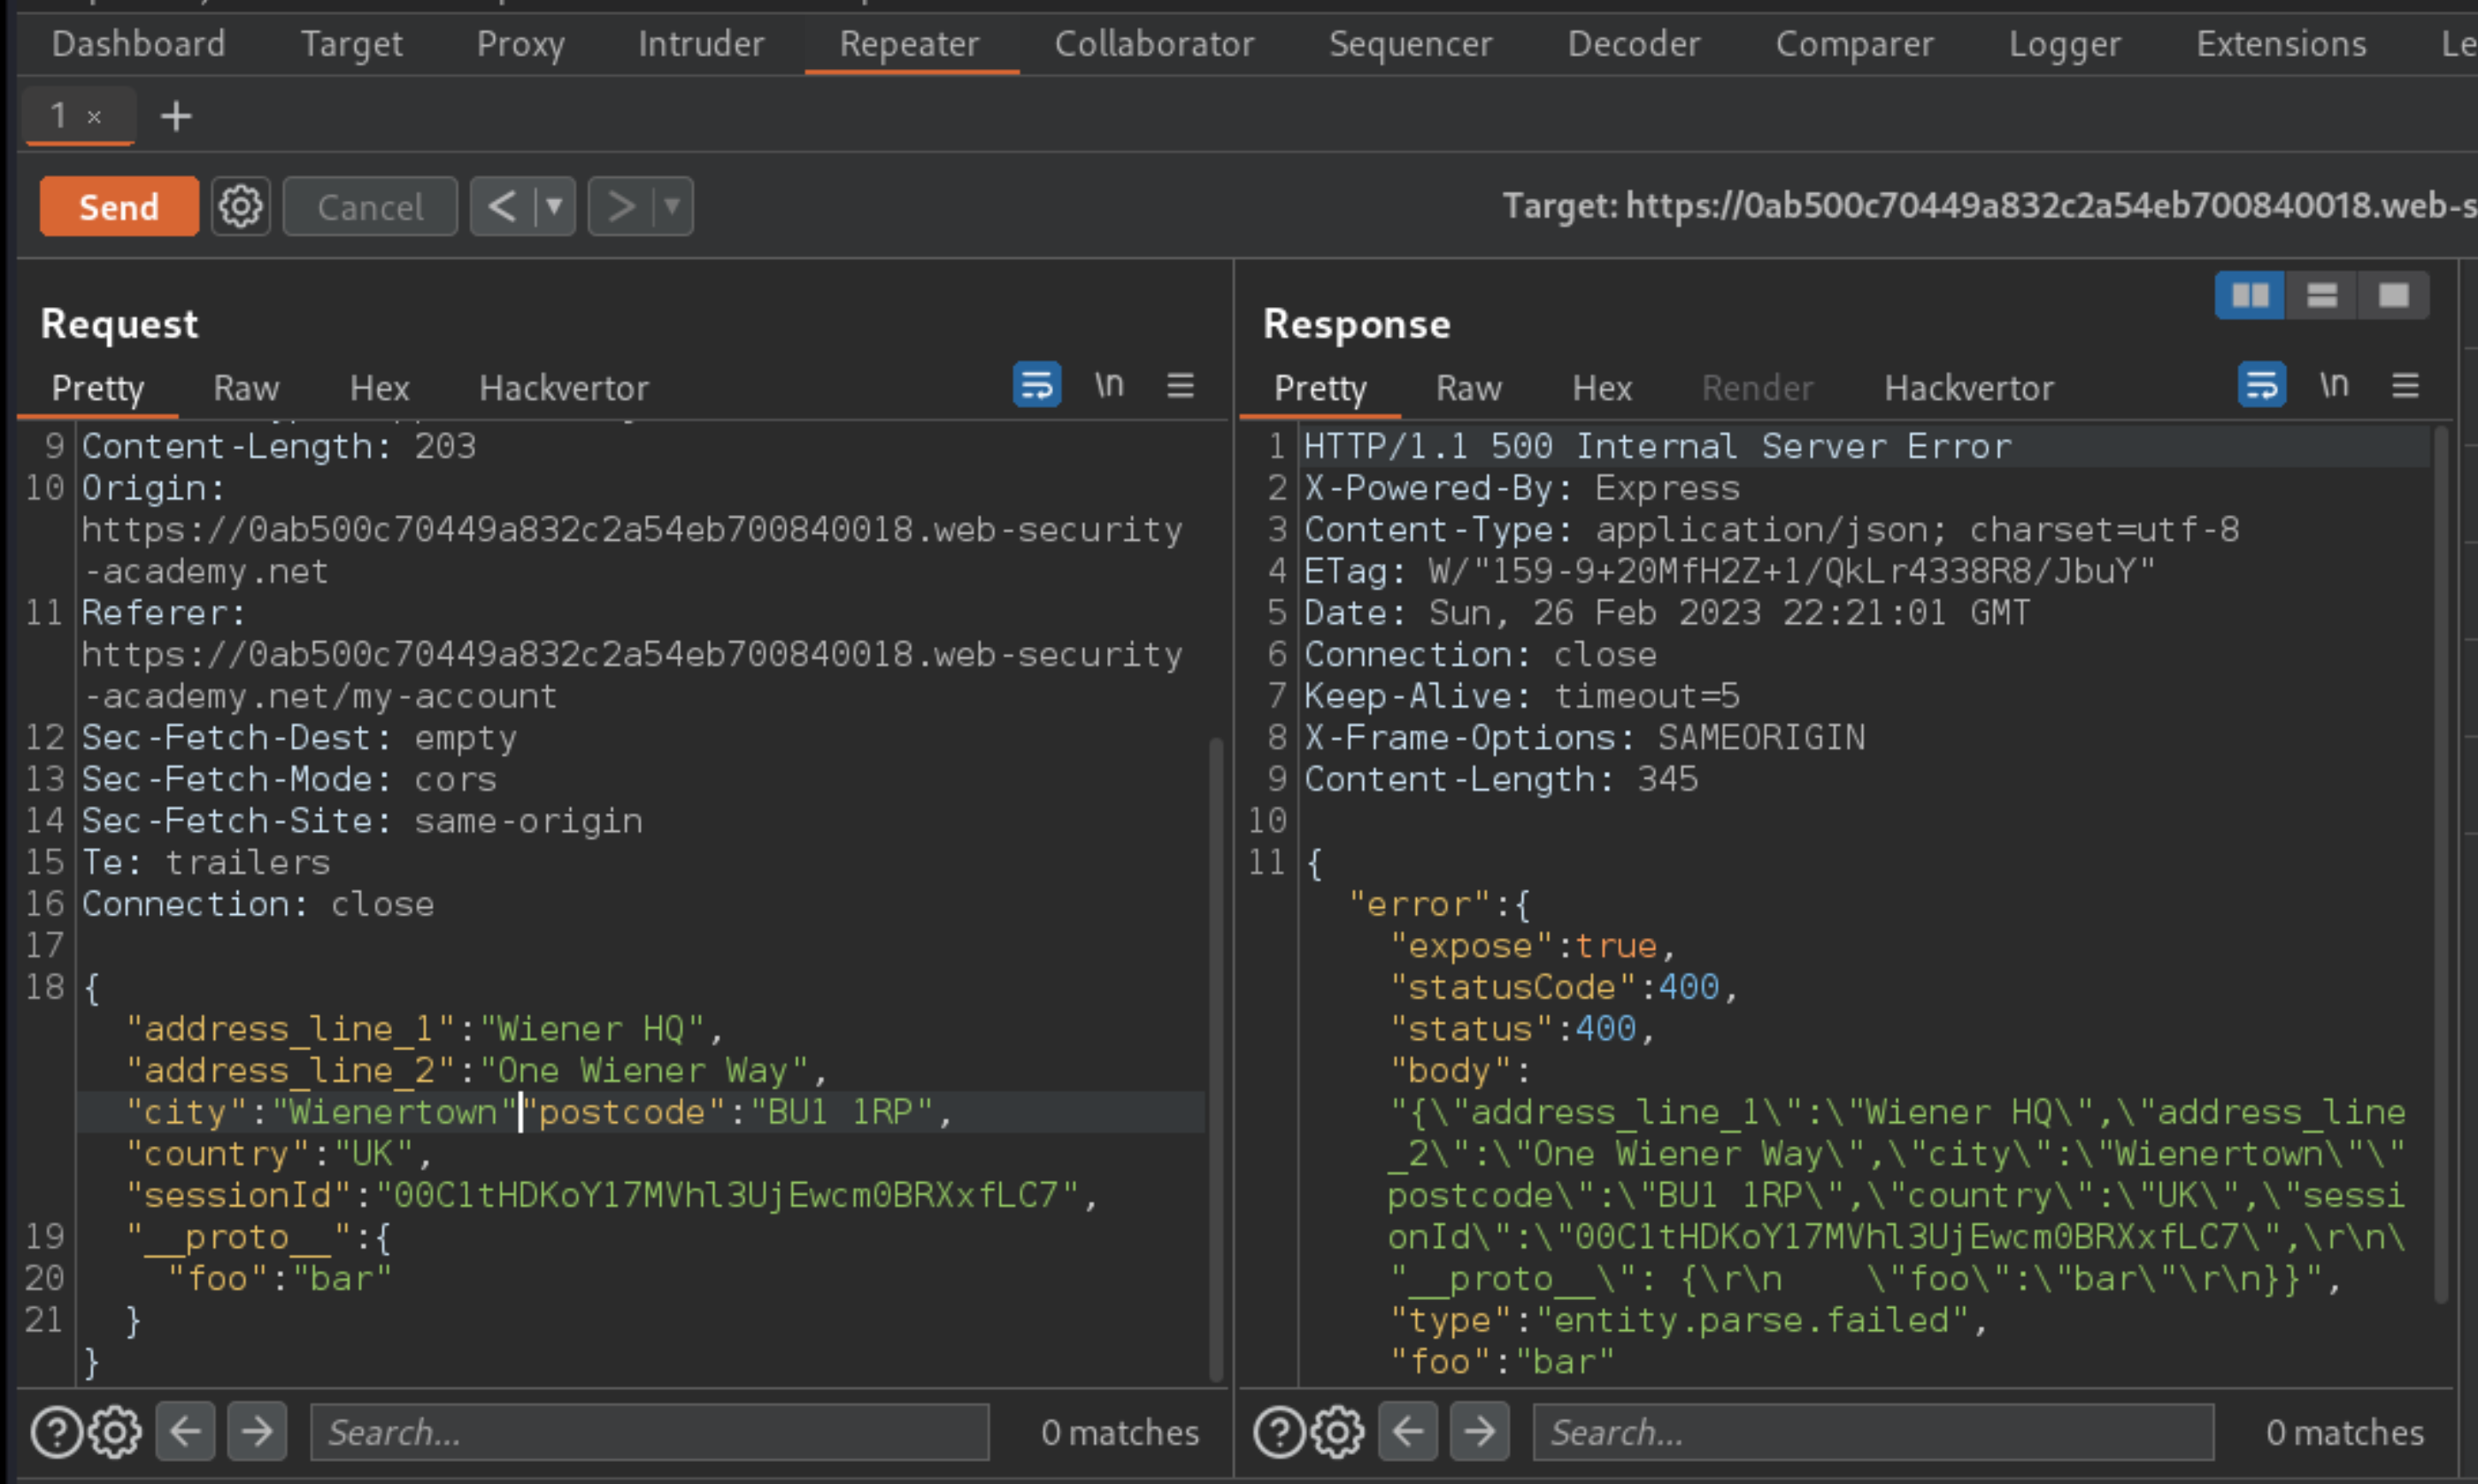Toggle line wrap in Response pane
Image resolution: width=2478 pixels, height=1484 pixels.
tap(2261, 385)
